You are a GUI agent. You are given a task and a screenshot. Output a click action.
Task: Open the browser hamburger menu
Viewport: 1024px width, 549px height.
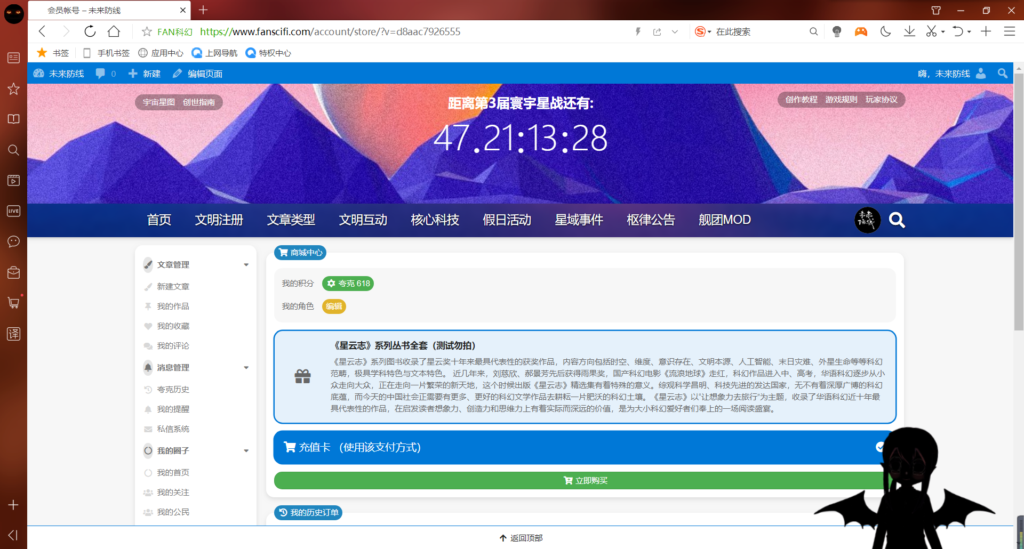tap(1009, 31)
